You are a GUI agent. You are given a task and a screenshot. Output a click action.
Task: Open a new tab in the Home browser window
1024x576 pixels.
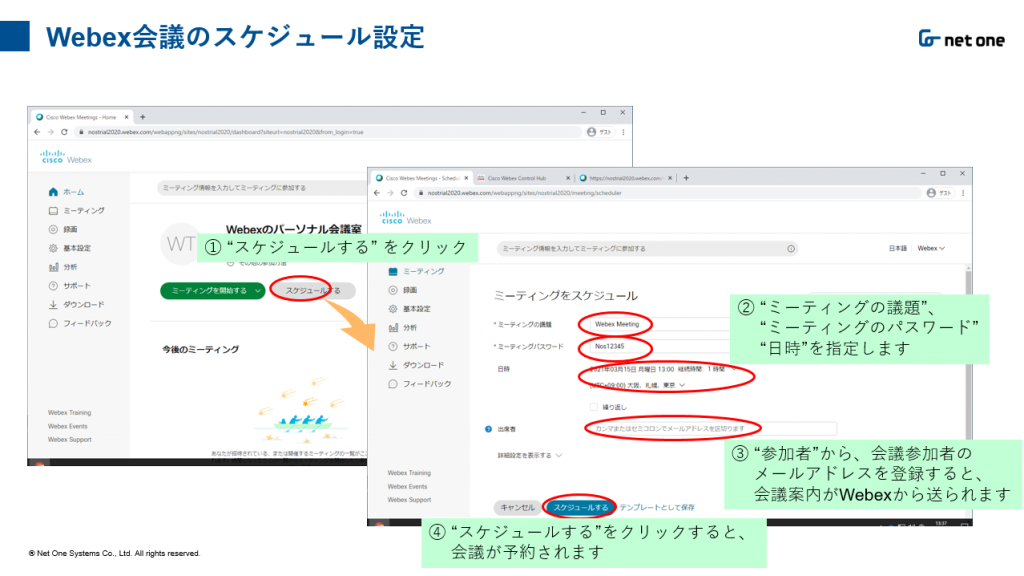(x=143, y=118)
